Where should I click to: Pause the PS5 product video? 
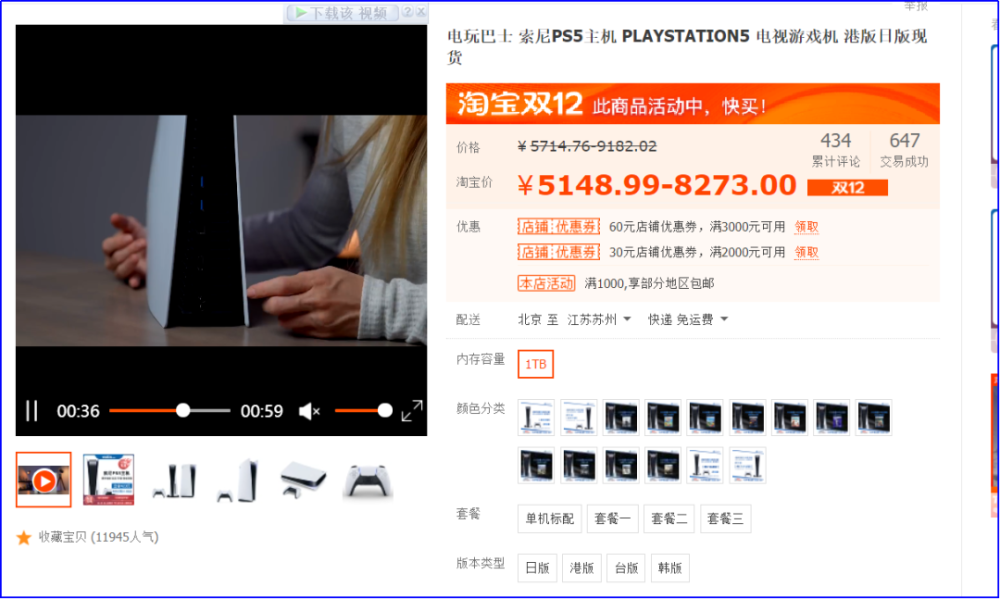click(31, 411)
